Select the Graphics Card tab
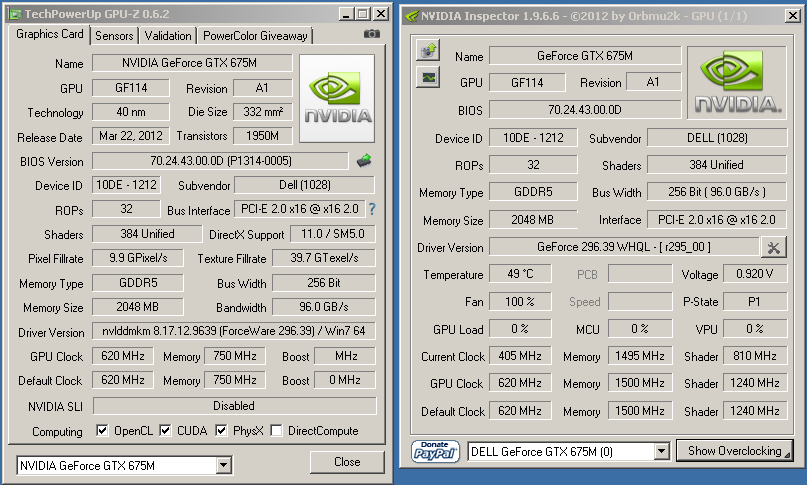The width and height of the screenshot is (807, 485). point(49,34)
